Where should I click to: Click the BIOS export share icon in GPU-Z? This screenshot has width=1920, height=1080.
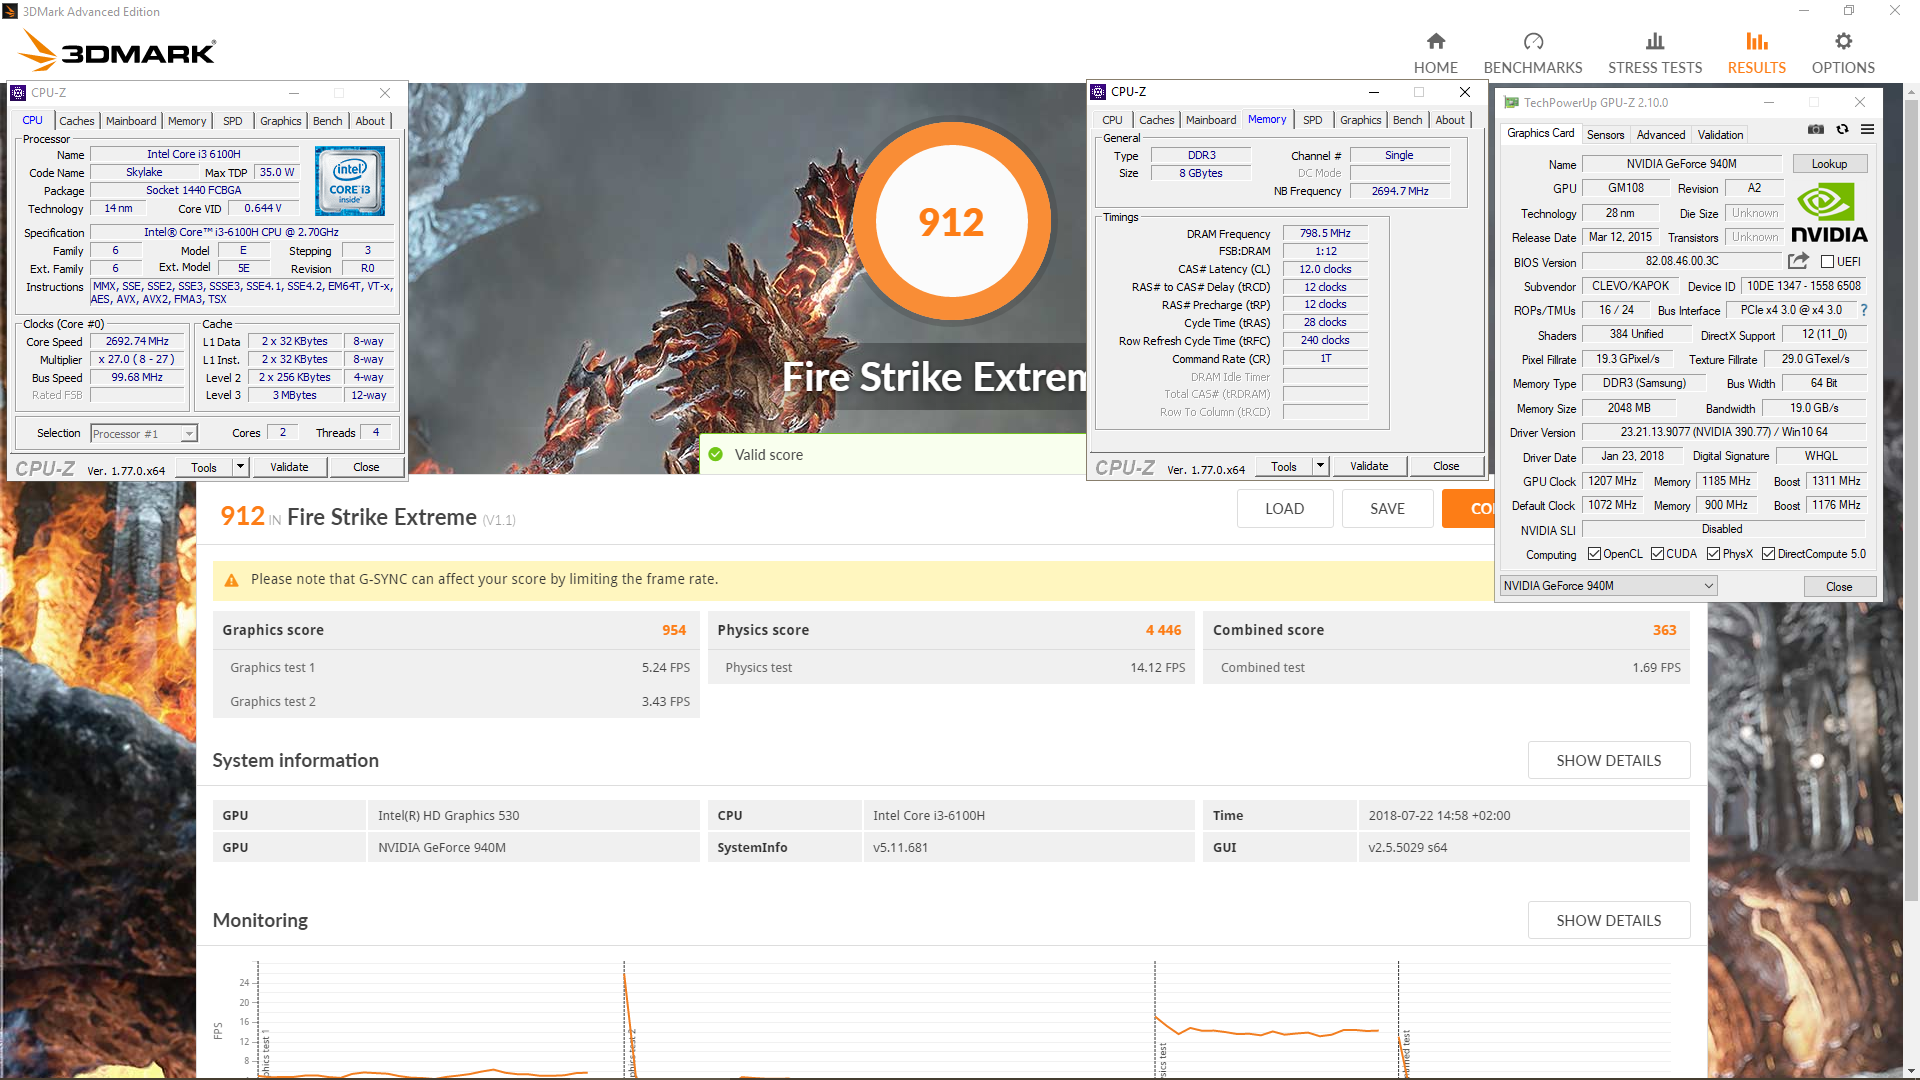[1798, 261]
